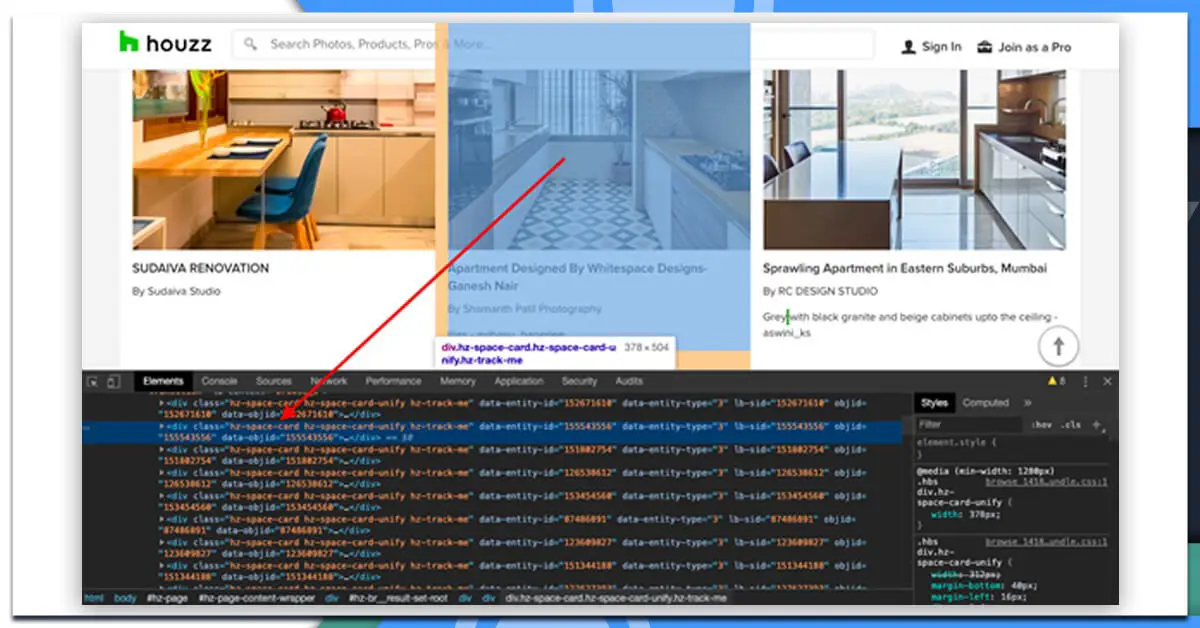This screenshot has width=1200, height=628.
Task: Toggle the :hov element state panel
Action: point(1042,424)
